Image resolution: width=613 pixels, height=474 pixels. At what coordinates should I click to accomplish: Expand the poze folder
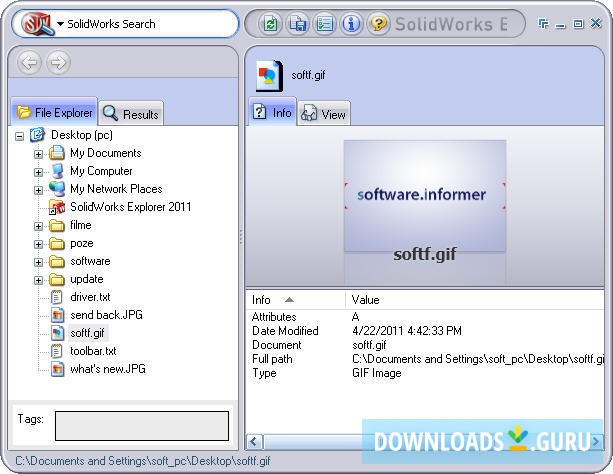[x=38, y=244]
